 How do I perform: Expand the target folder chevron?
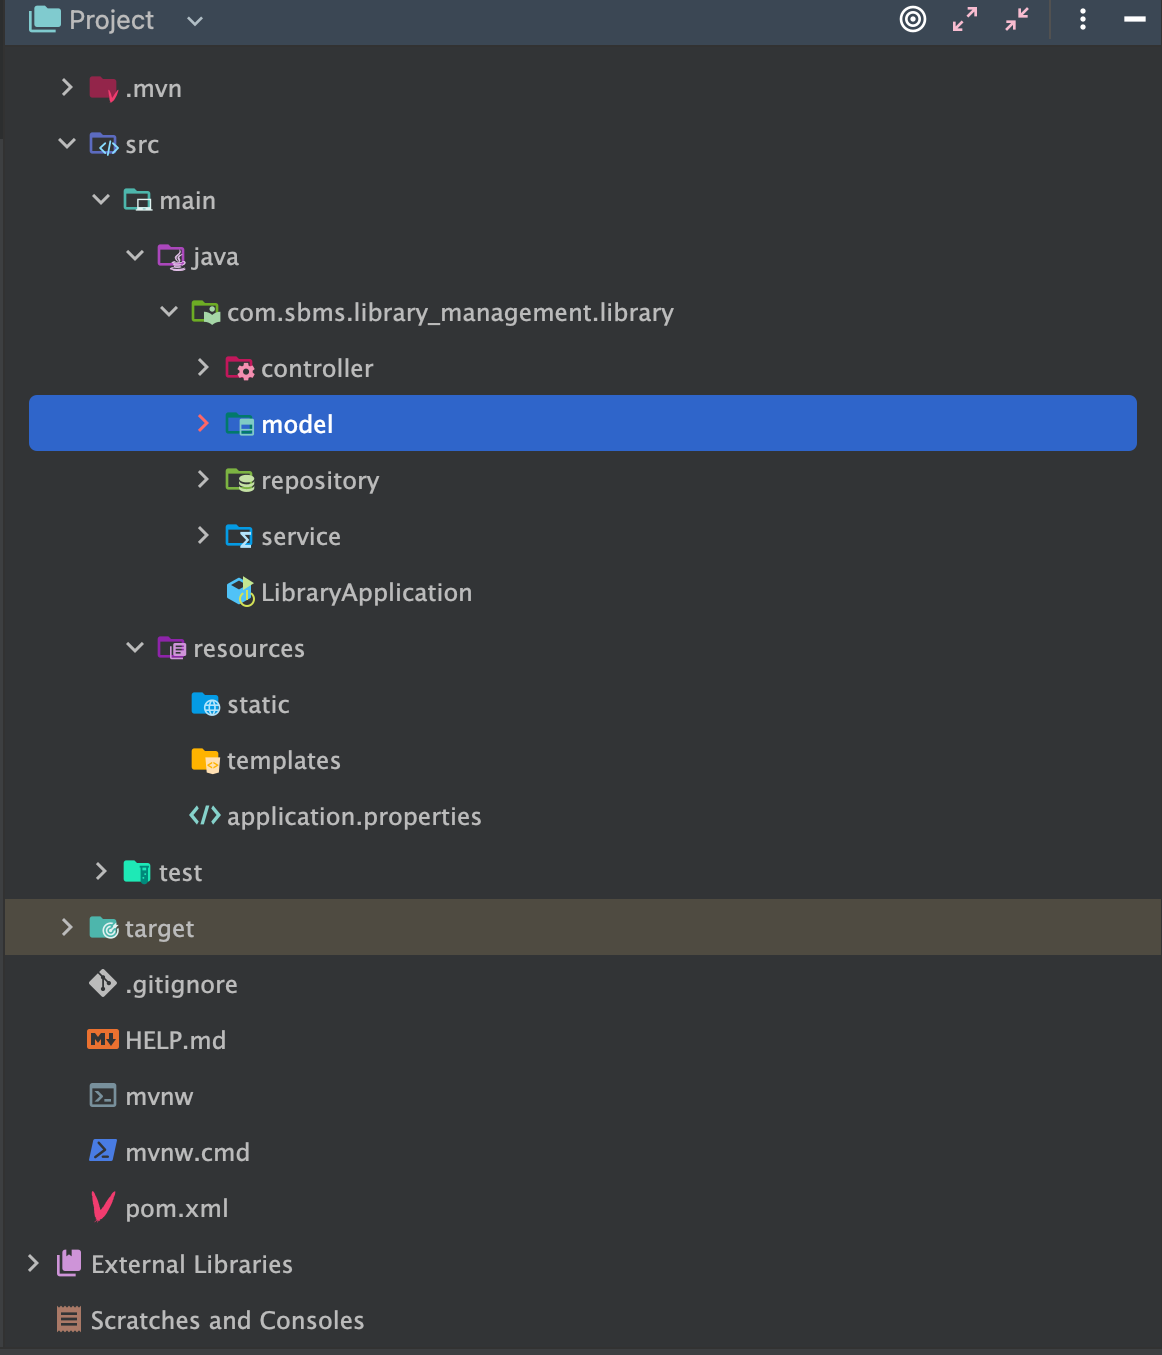pos(67,928)
